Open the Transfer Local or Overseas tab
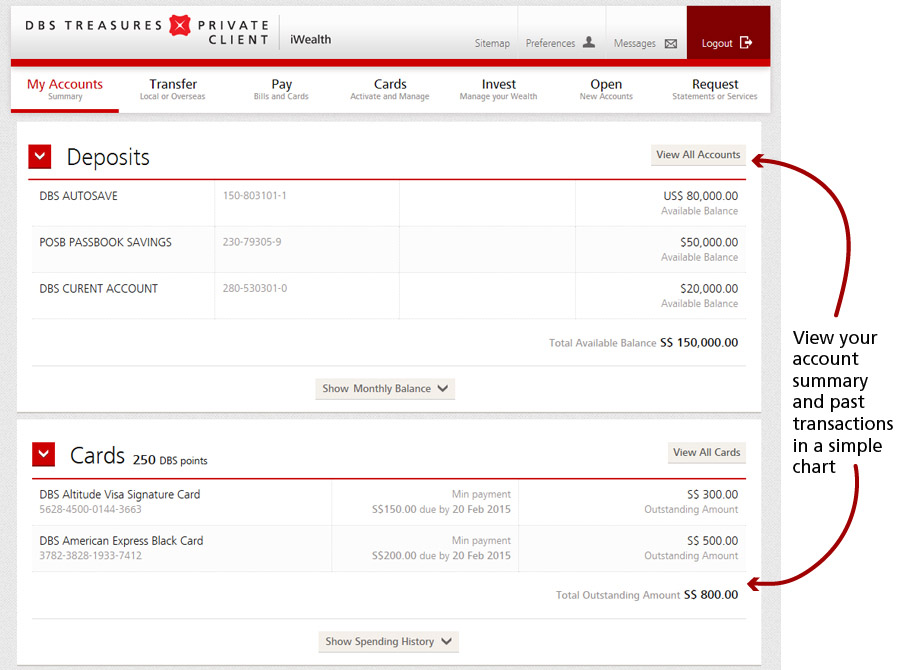The image size is (910, 670). point(172,89)
